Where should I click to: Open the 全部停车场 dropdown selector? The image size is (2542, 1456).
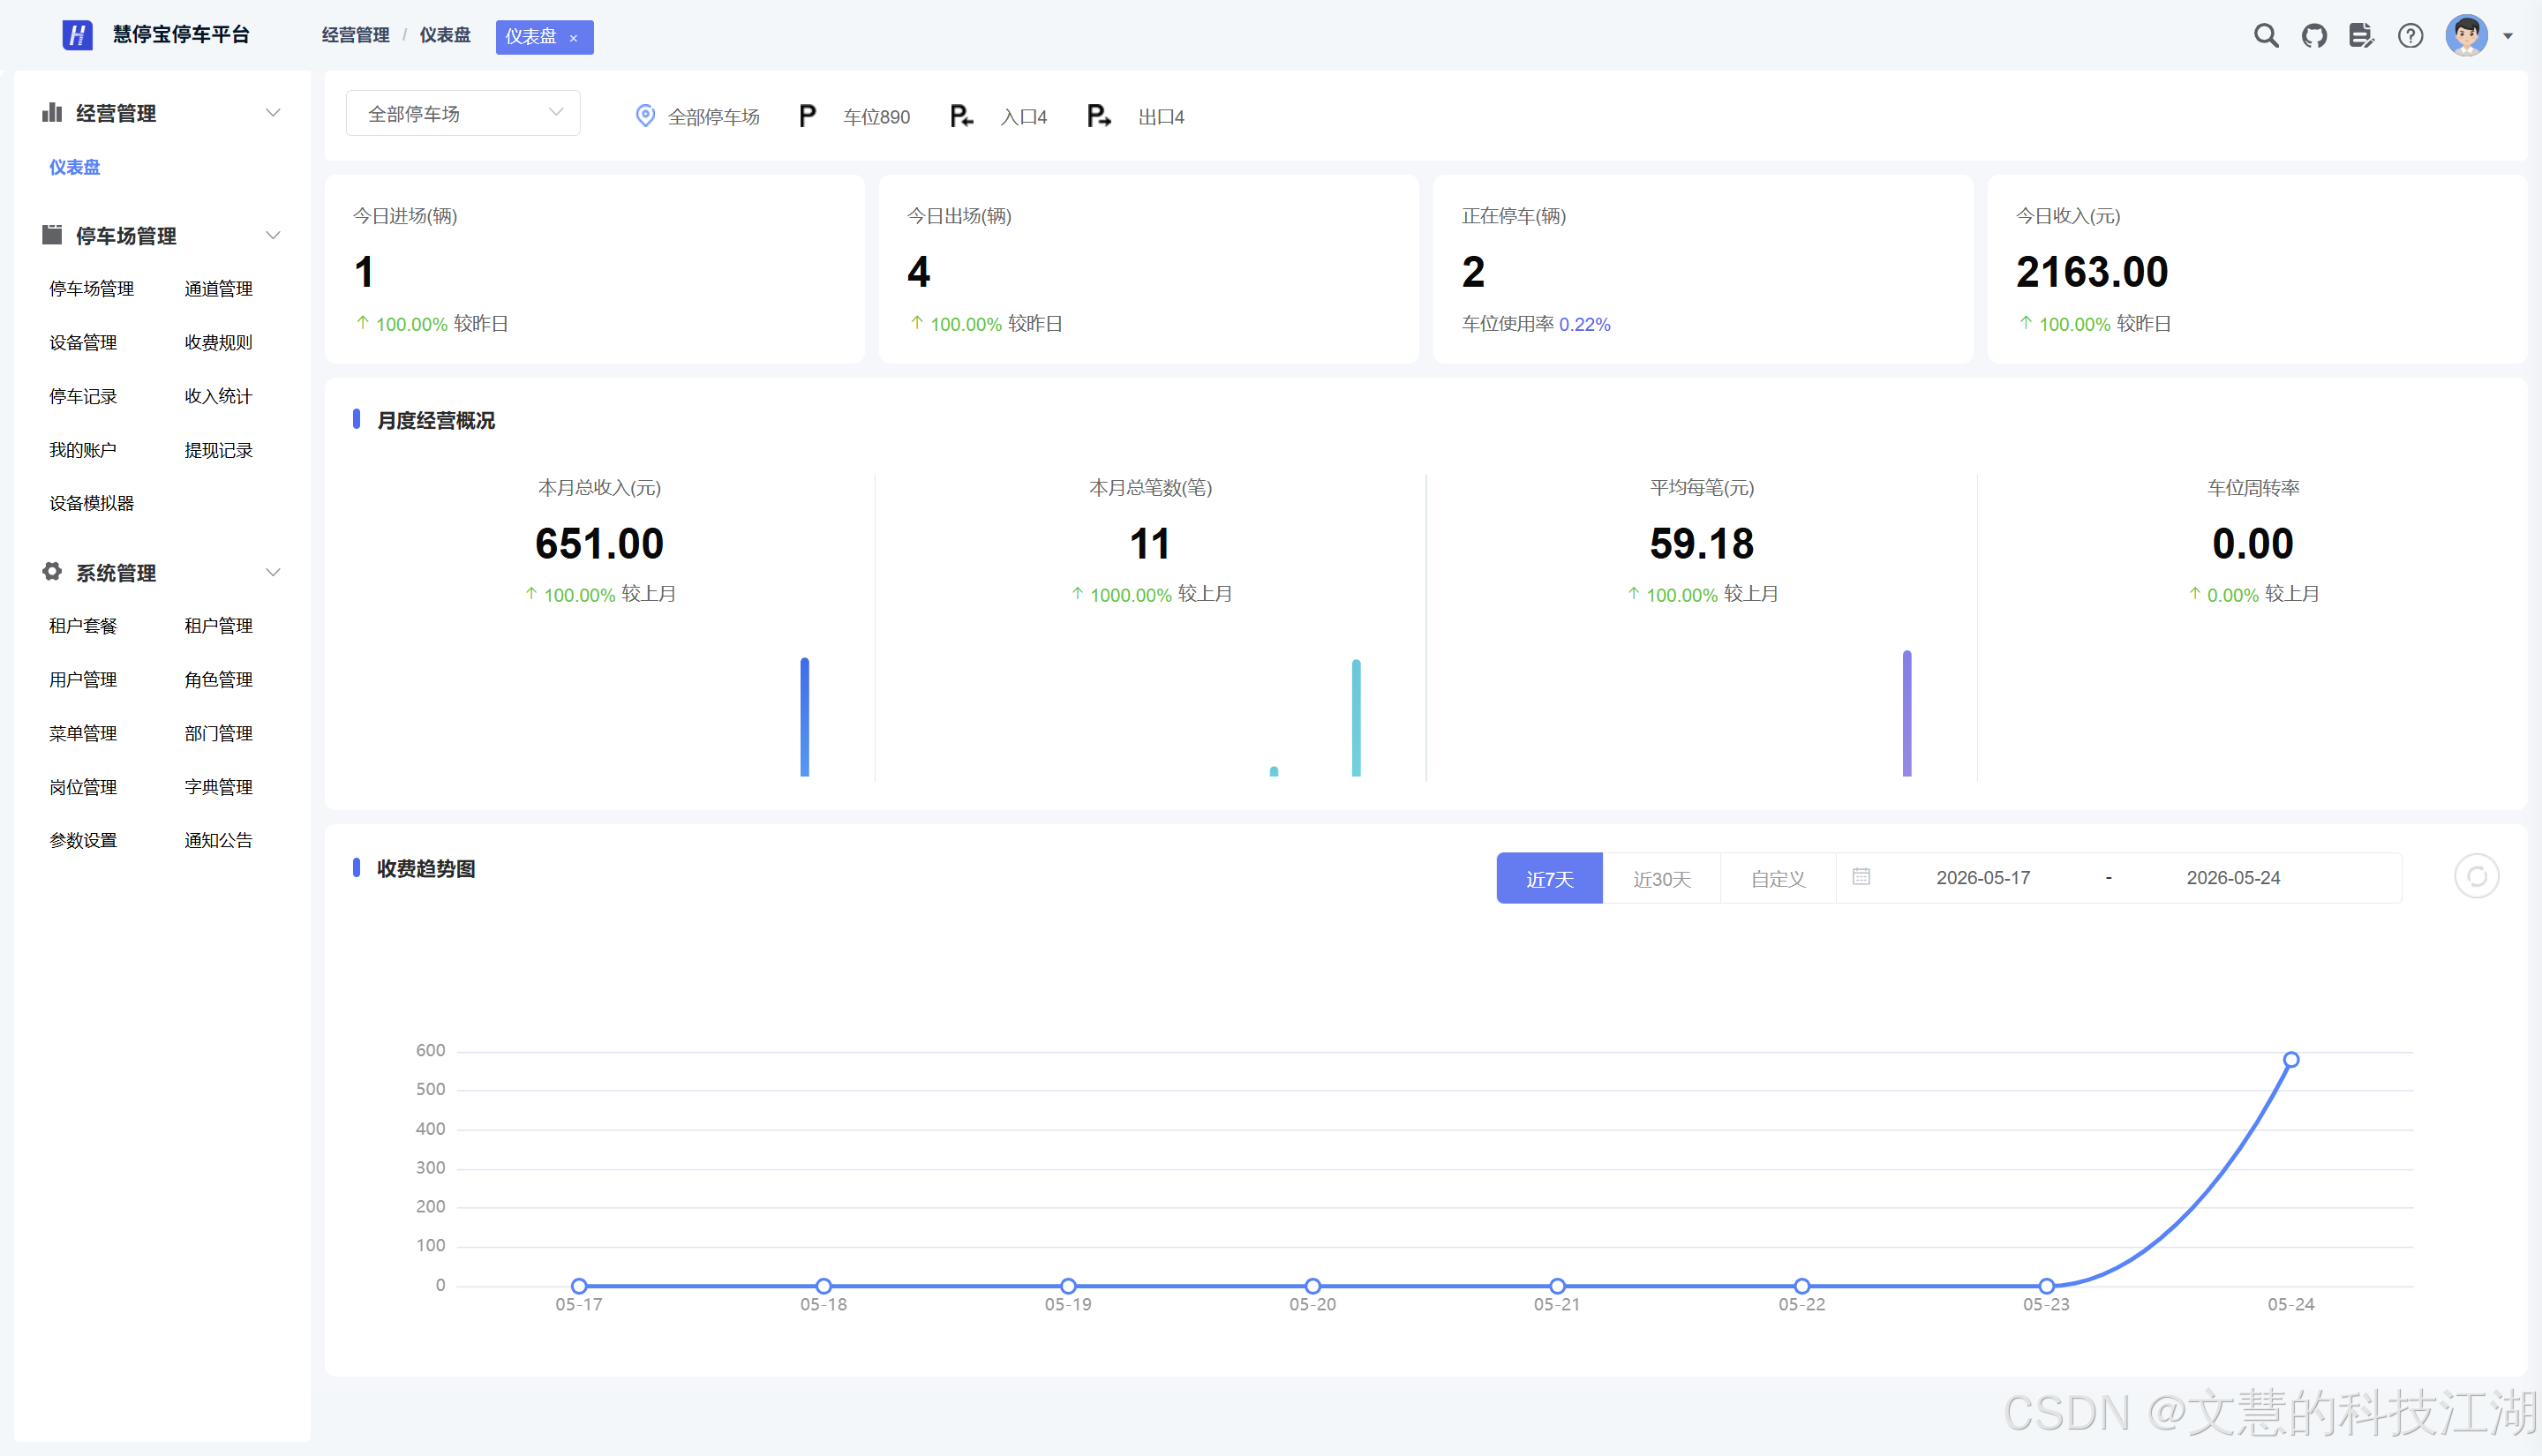[x=463, y=114]
